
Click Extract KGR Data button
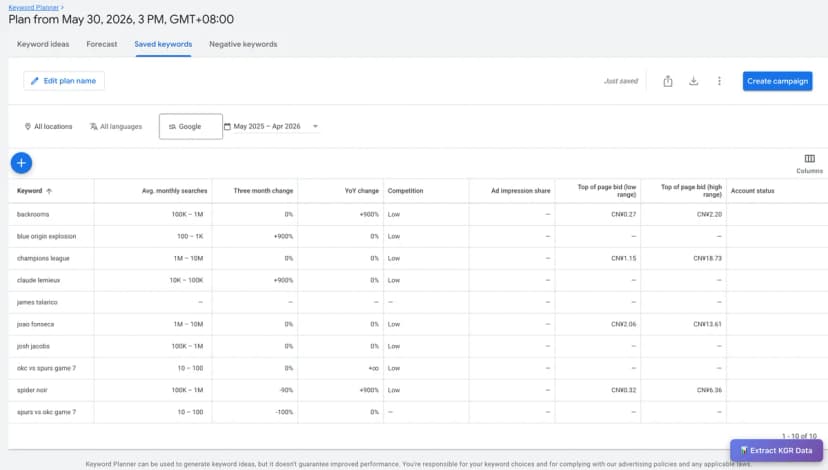[x=776, y=450]
